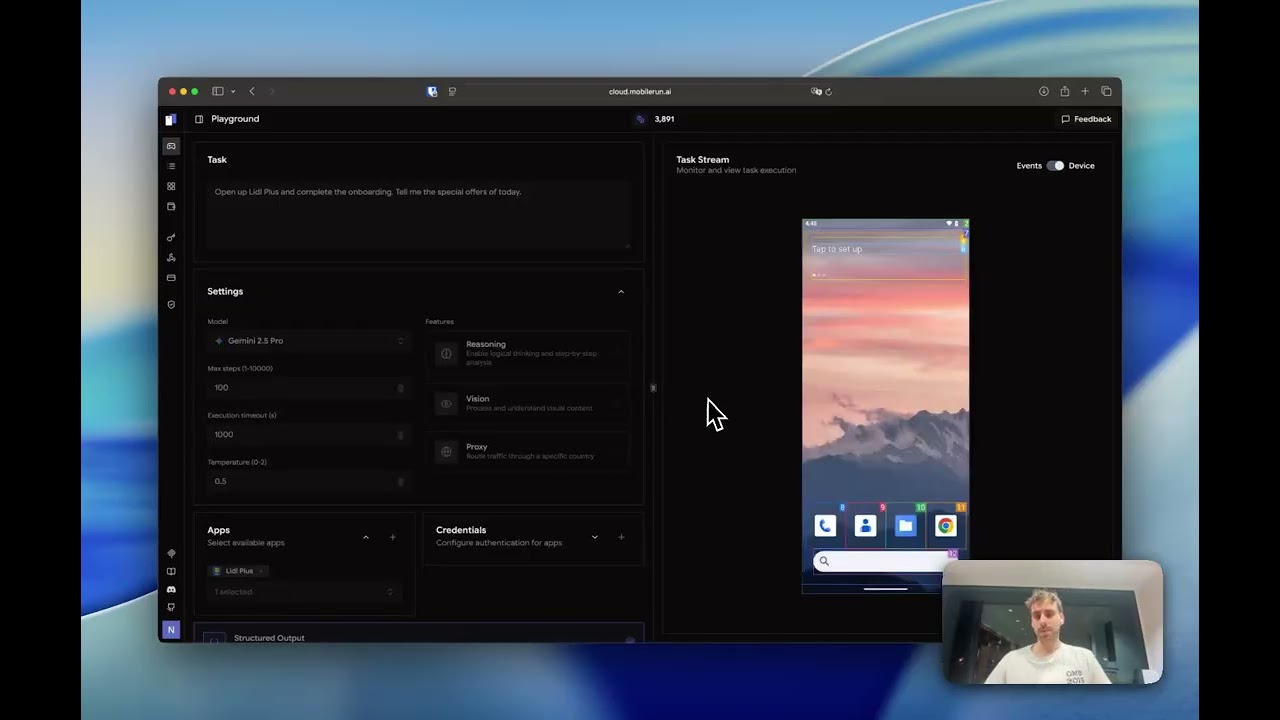Open Safari downloads icon
This screenshot has width=1280, height=720.
coord(1043,91)
